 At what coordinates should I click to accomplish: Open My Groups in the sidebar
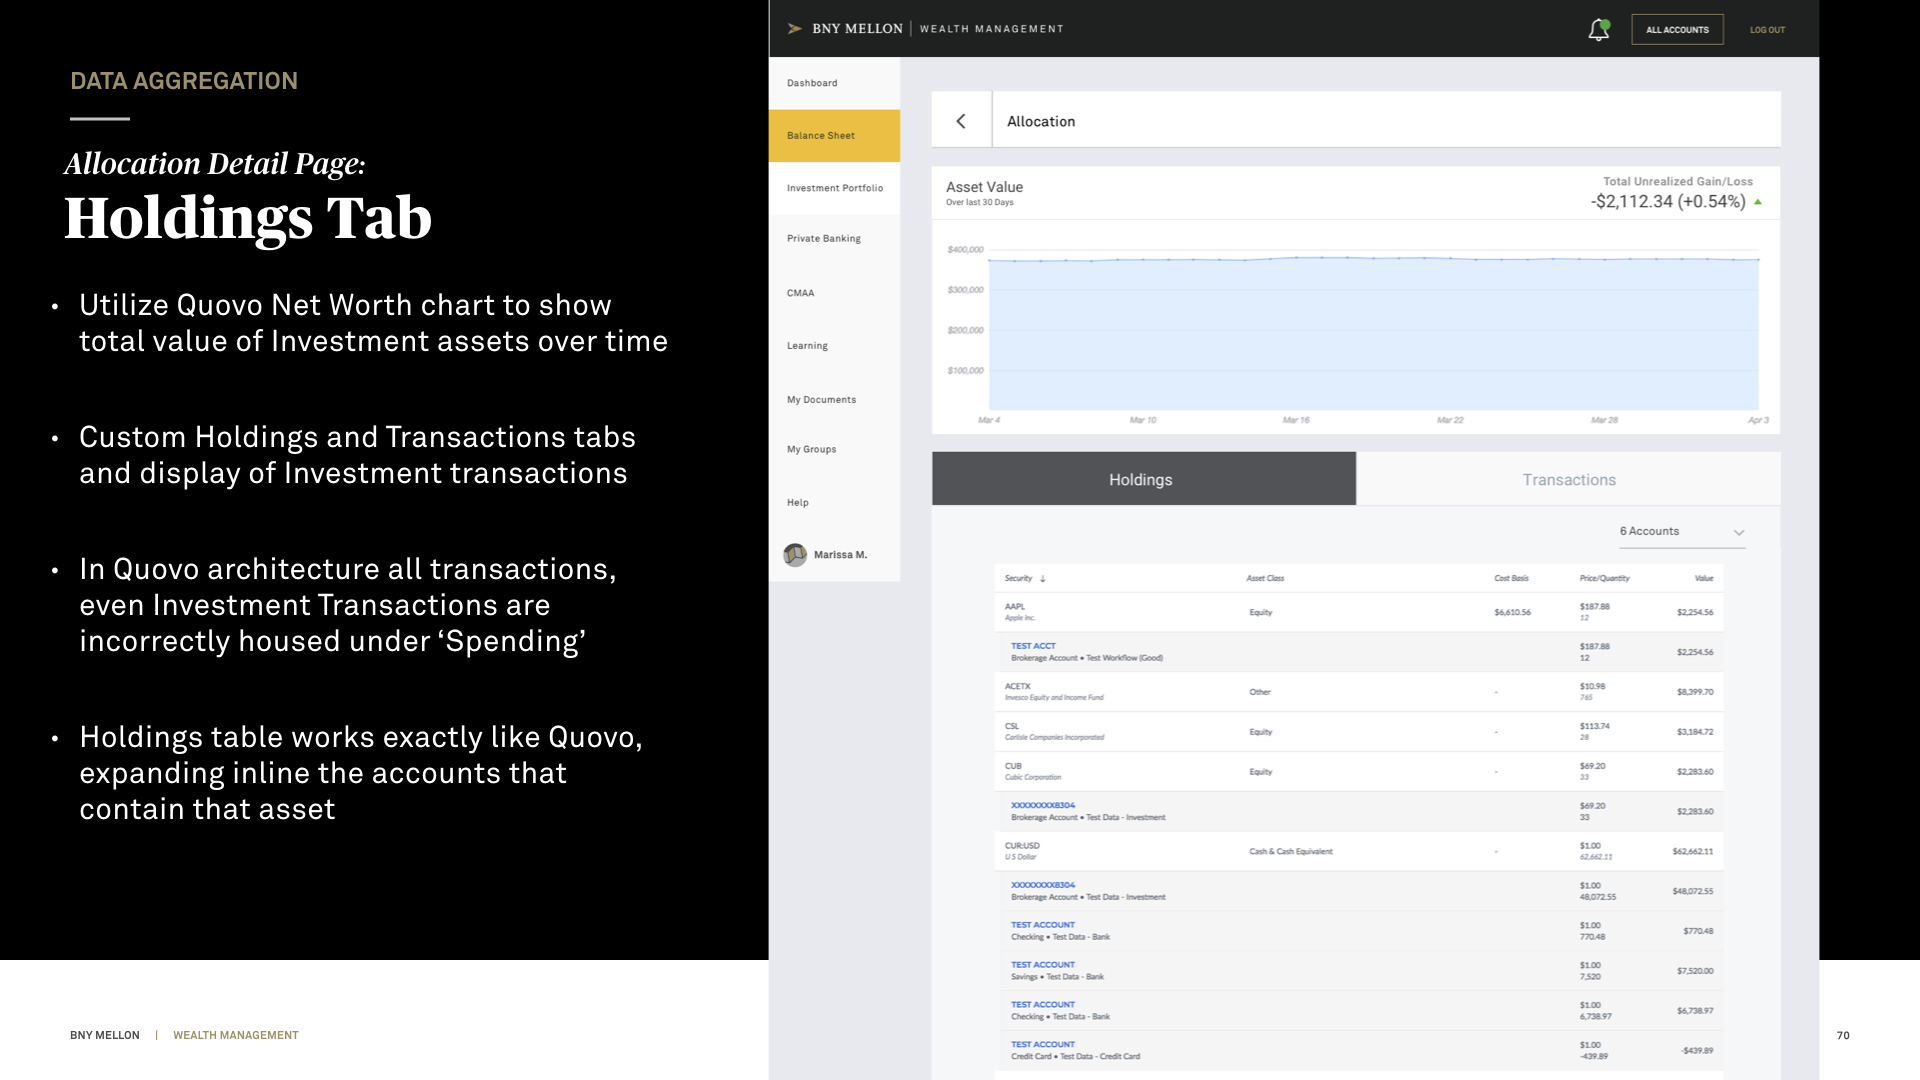click(834, 450)
